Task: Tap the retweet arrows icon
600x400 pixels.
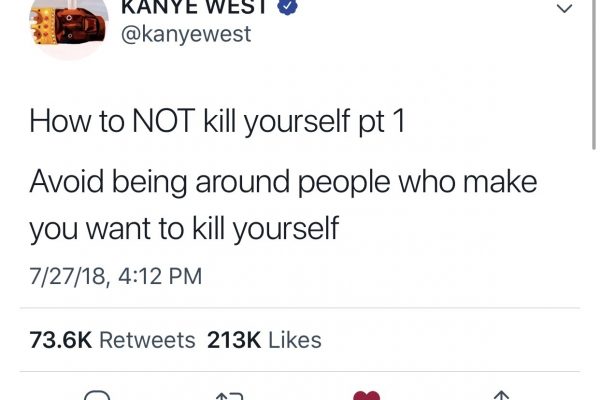Action: pos(230,396)
